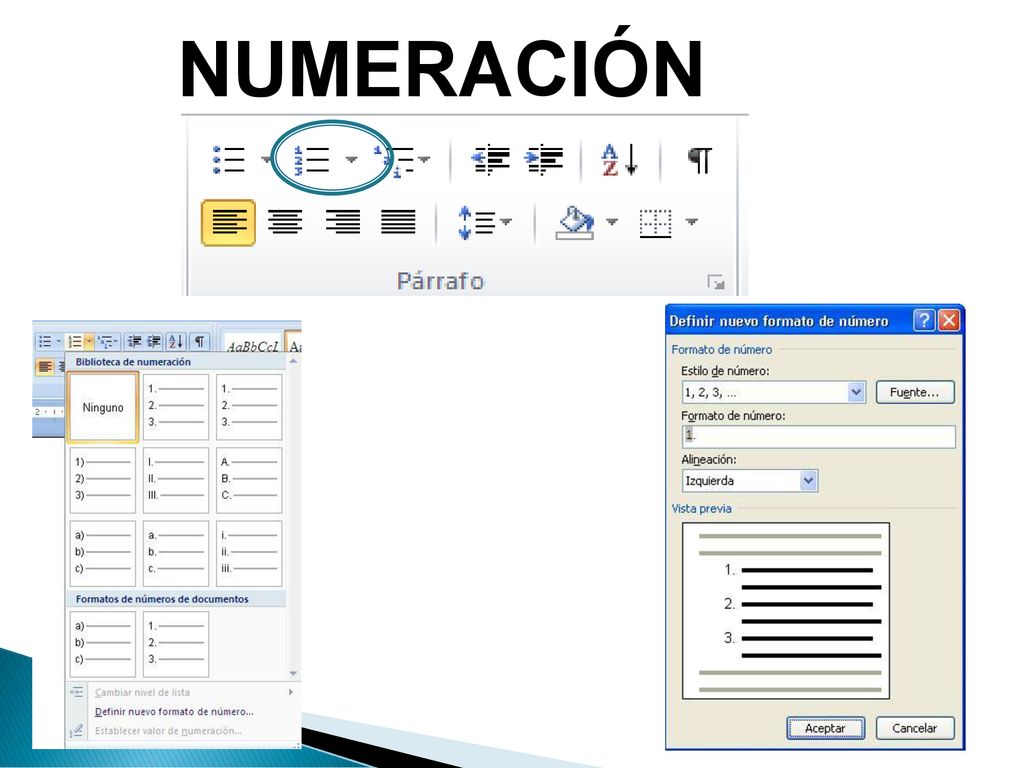Click Cancelar button in dialog
The width and height of the screenshot is (1024, 768).
coord(914,728)
